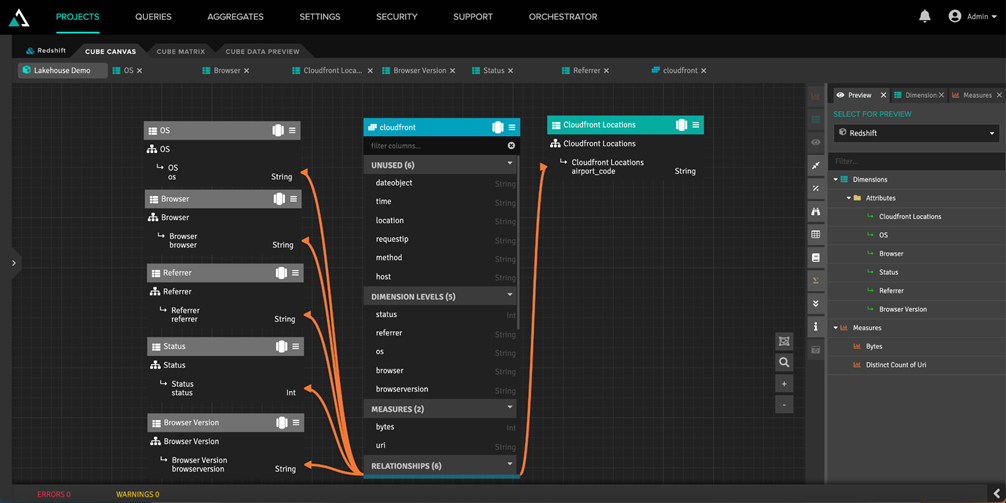Open the Browser dimension hamburger menu
This screenshot has height=503, width=1006.
coord(294,199)
